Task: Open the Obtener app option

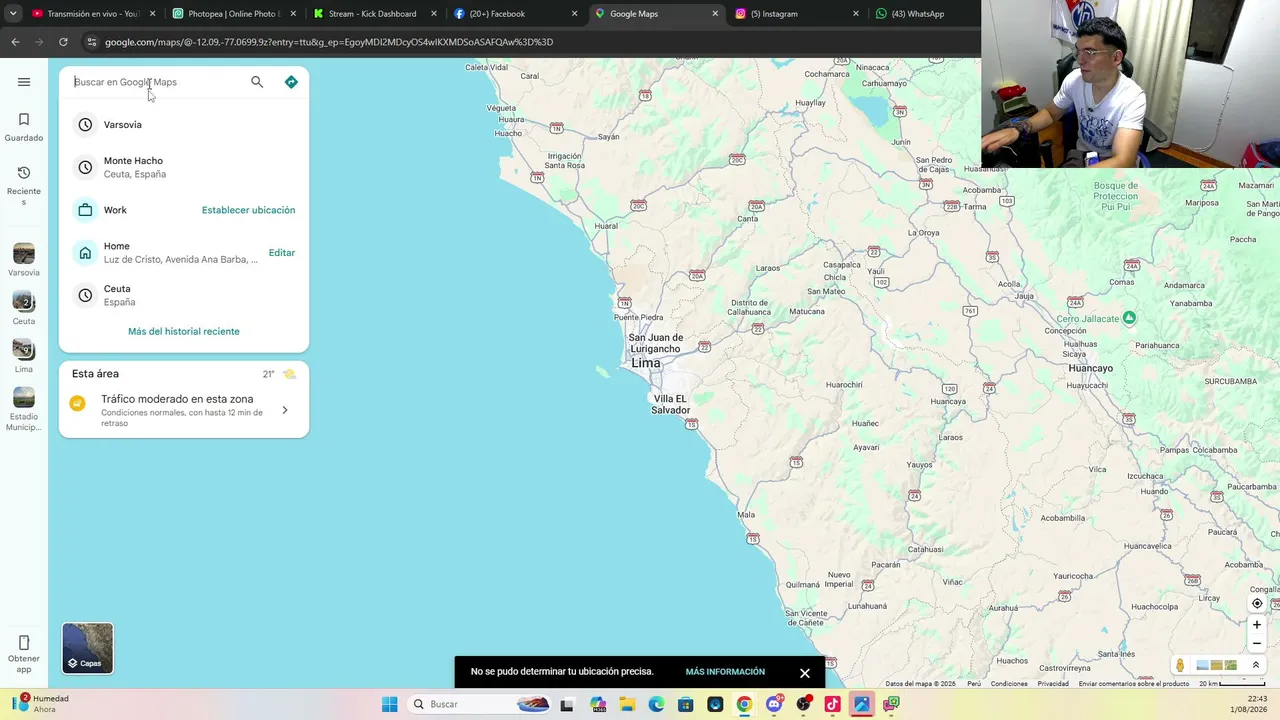Action: pos(24,654)
